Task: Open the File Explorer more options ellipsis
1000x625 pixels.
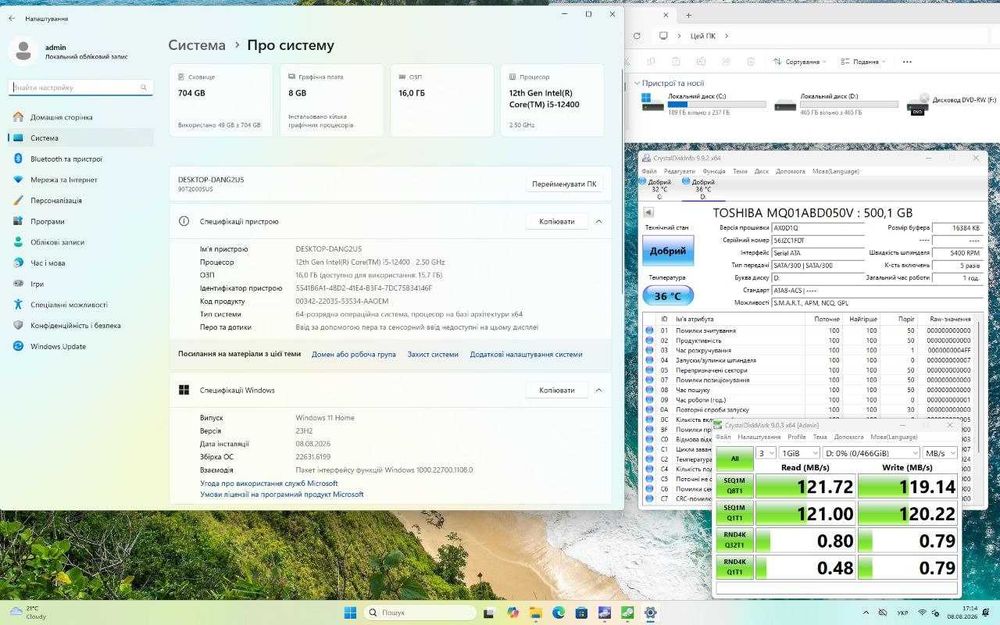Action: tap(907, 62)
